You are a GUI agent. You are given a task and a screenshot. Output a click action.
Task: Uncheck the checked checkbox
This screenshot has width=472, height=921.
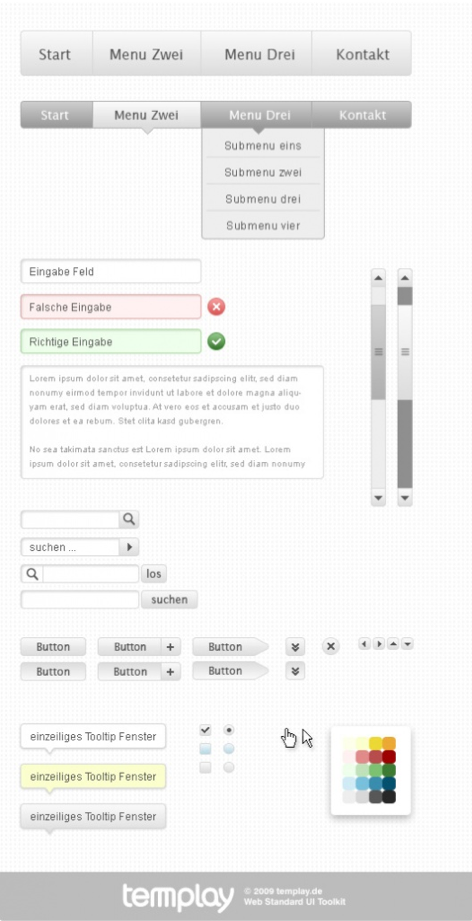tap(205, 730)
